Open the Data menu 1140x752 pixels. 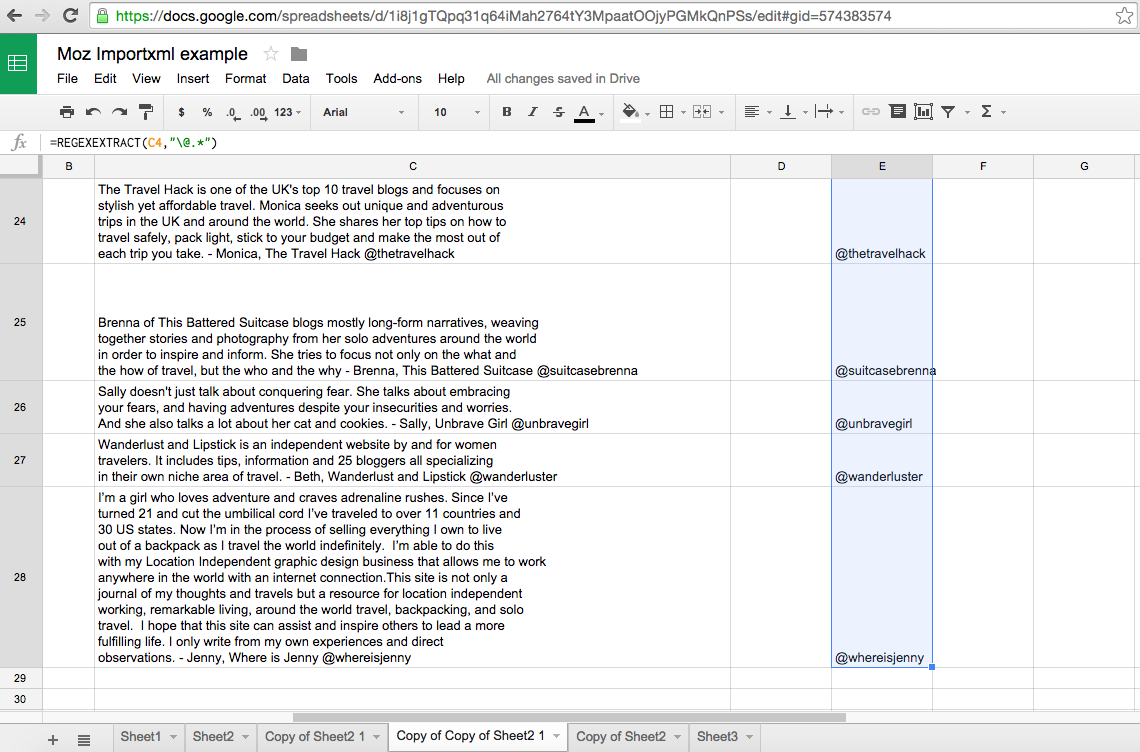(296, 79)
